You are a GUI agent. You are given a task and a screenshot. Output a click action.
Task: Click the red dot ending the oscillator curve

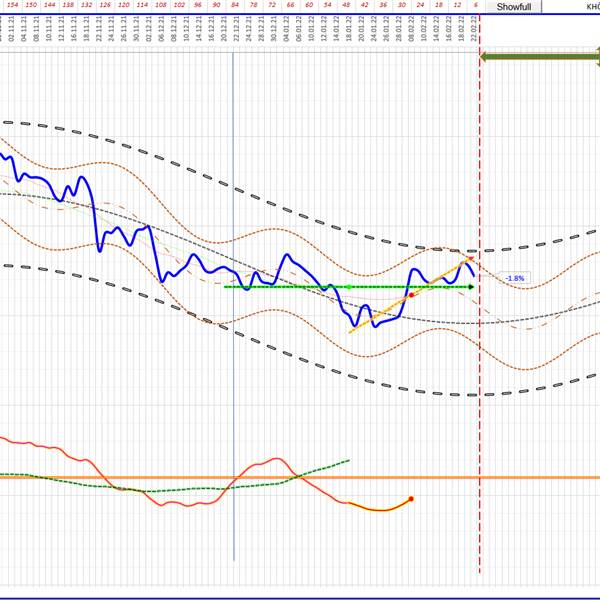tap(411, 499)
